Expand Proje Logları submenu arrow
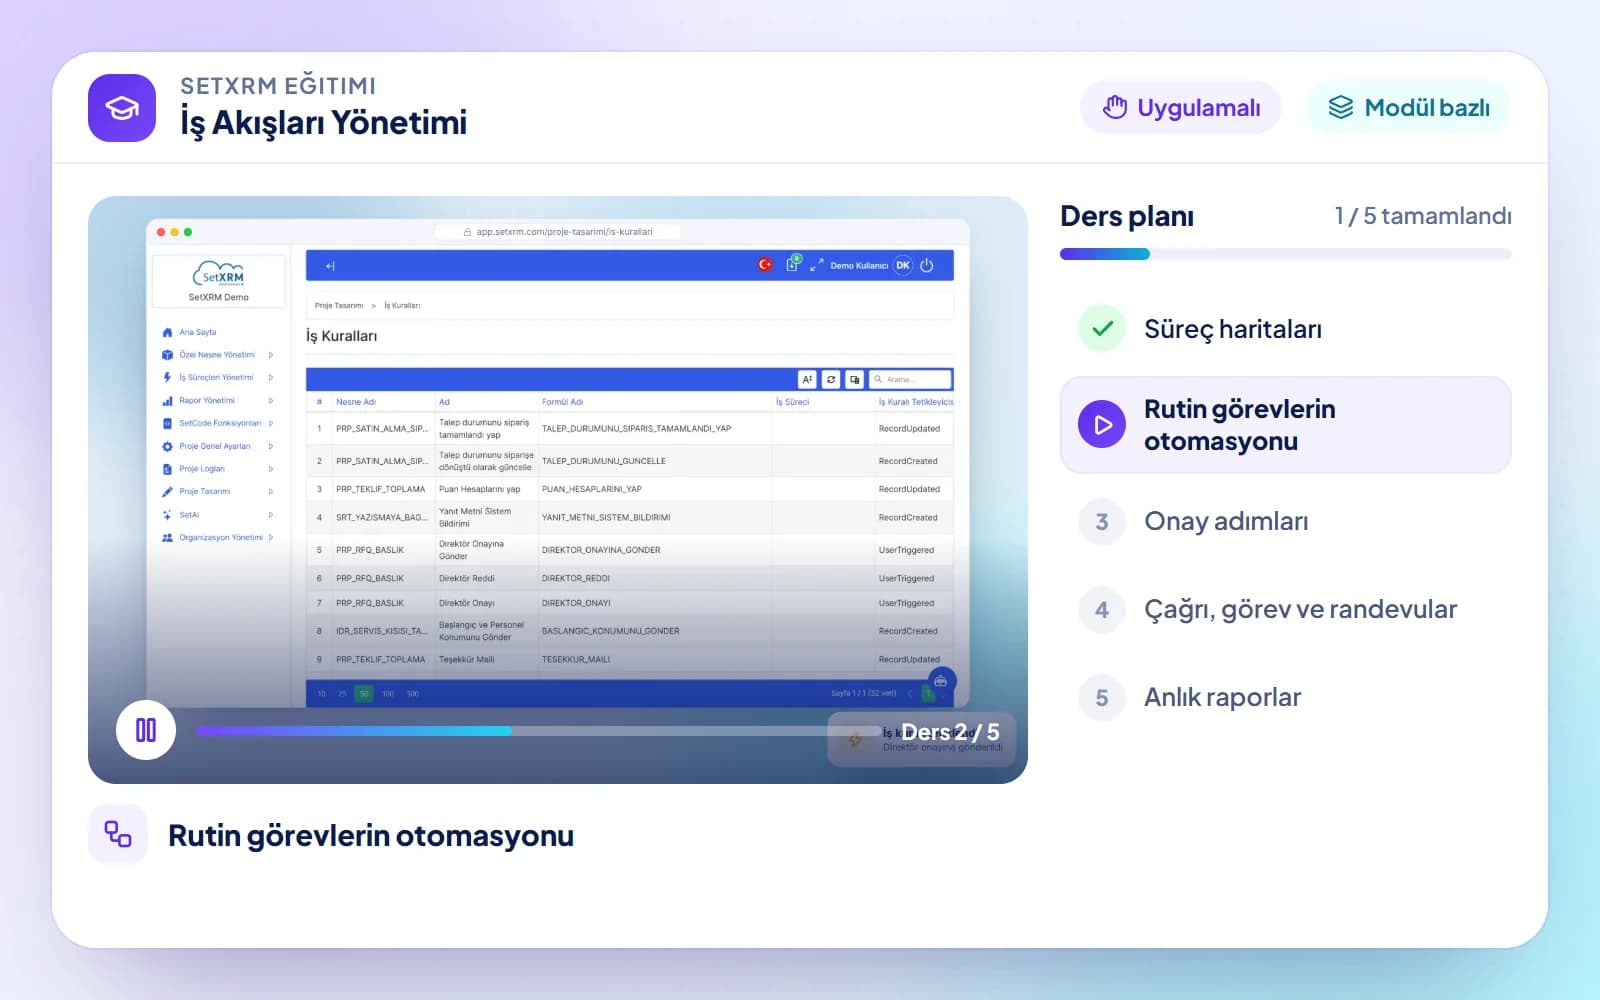The image size is (1600, 1000). click(x=271, y=469)
